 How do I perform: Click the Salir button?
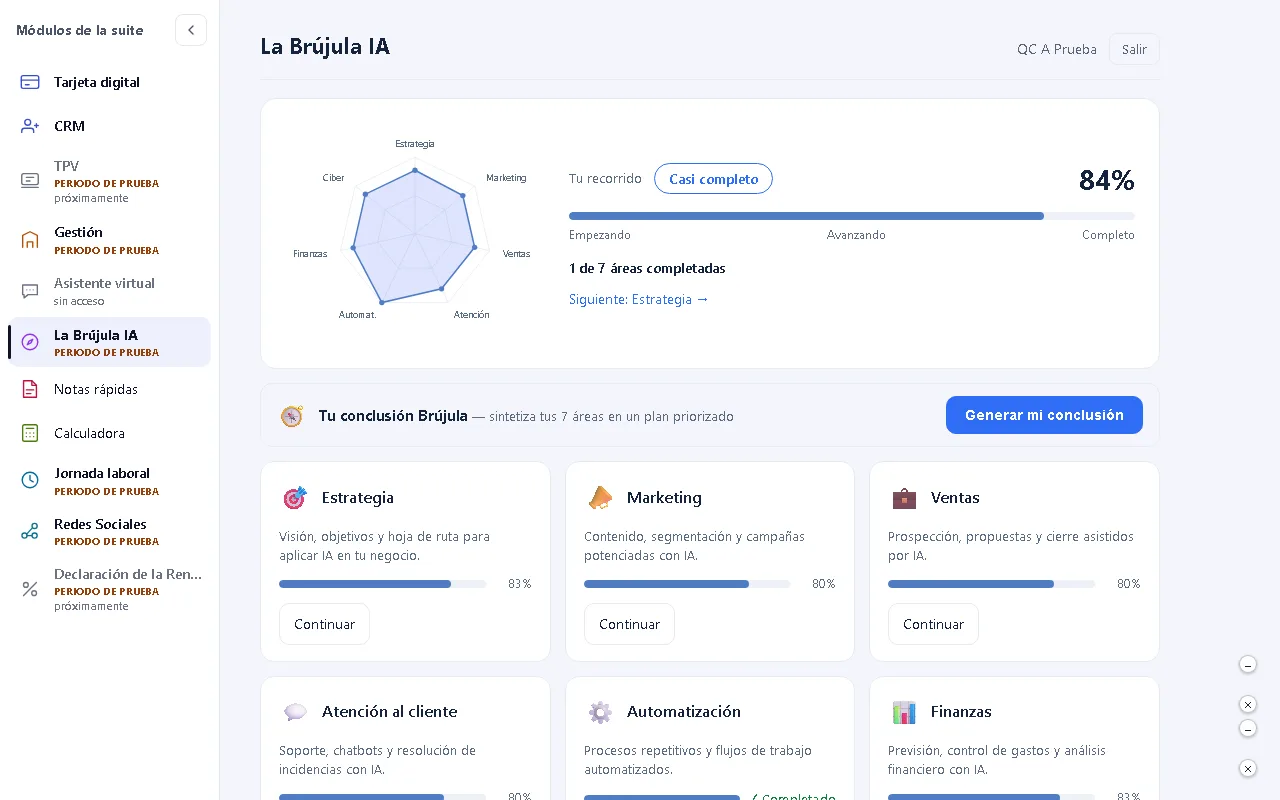1134,49
